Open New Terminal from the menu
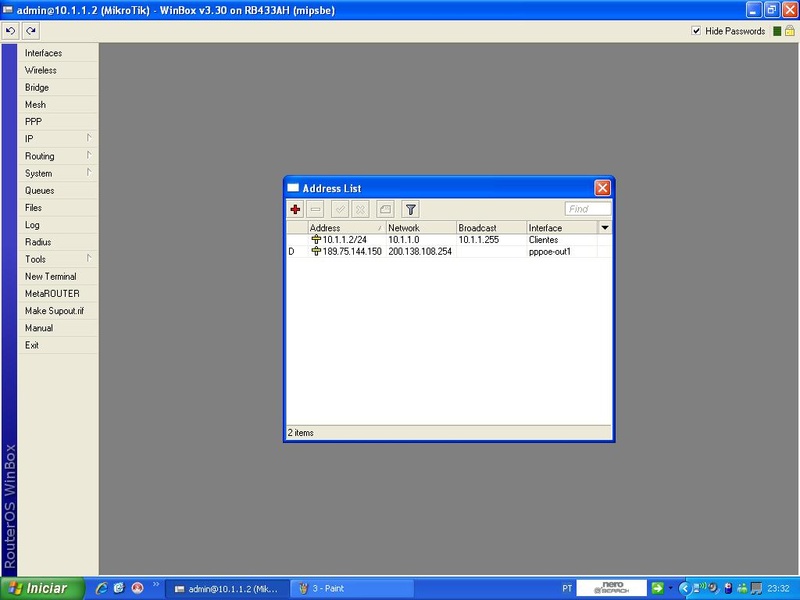Screen dimensions: 800x600 58,276
